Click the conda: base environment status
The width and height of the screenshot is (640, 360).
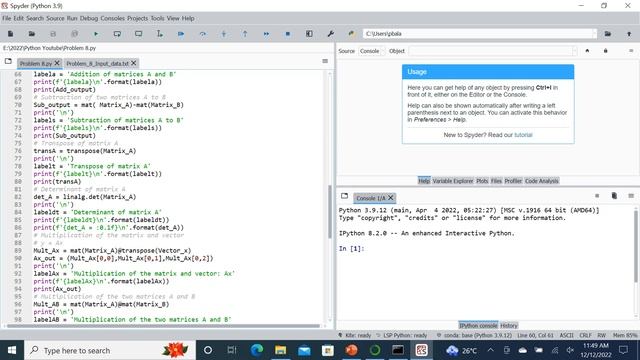474,335
